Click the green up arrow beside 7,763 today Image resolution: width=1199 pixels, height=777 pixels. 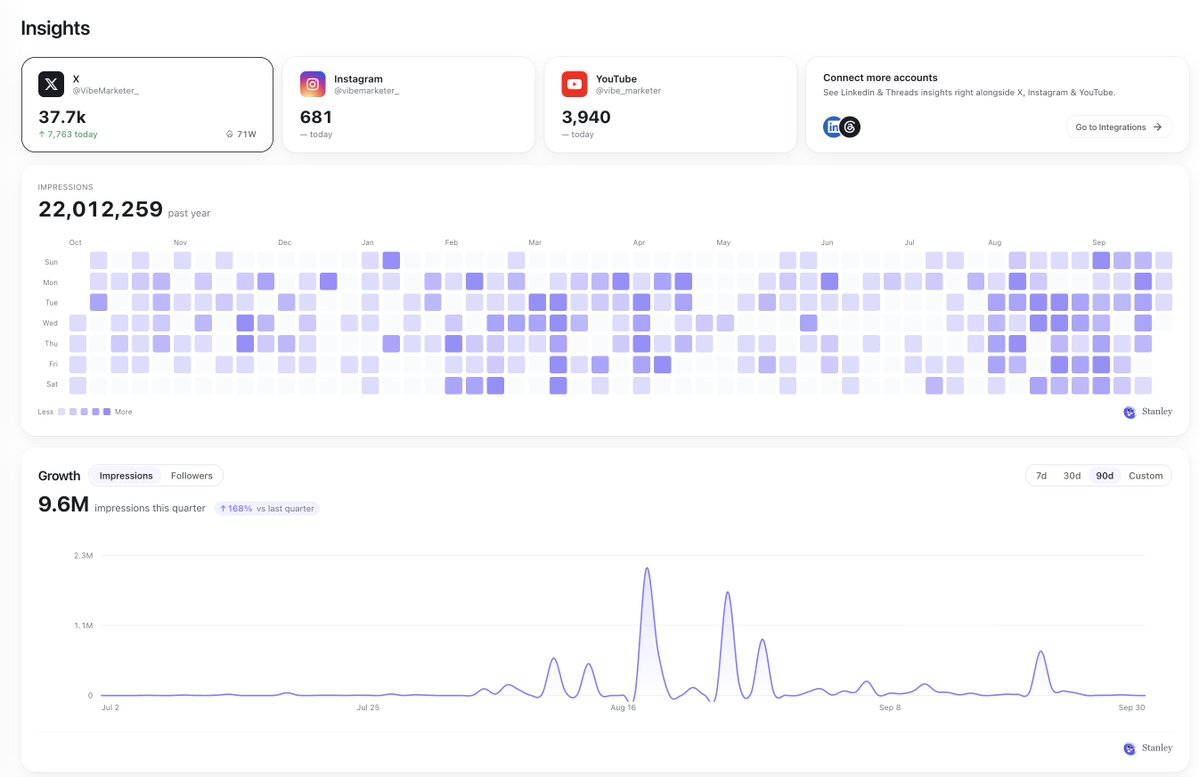click(x=42, y=134)
